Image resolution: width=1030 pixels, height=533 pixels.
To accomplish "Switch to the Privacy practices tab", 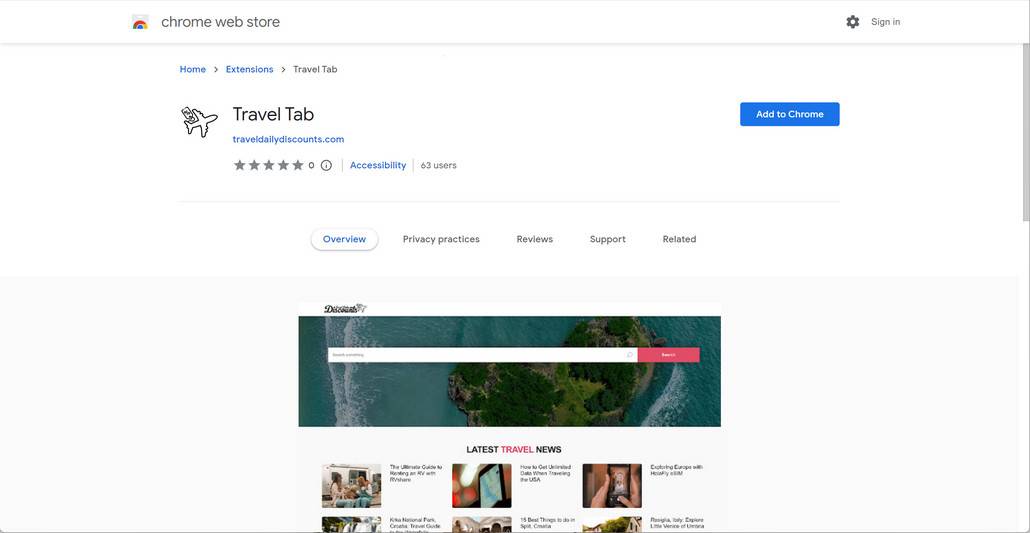I will 441,239.
